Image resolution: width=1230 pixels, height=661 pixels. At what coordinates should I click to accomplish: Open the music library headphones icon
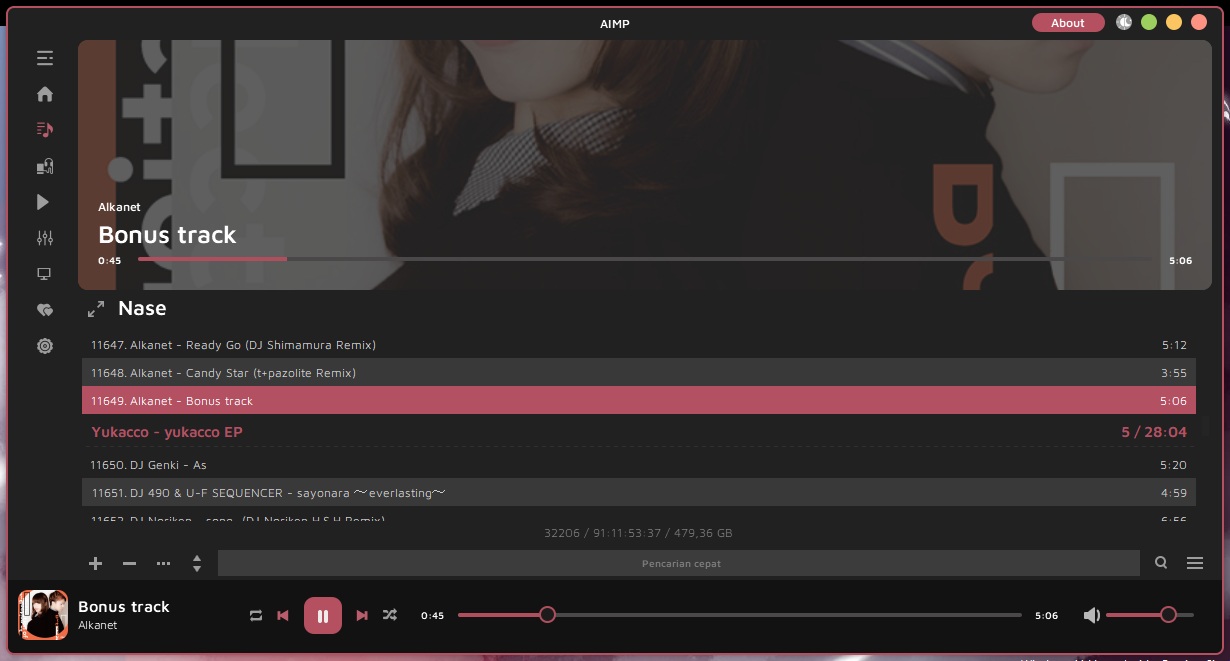pos(45,166)
